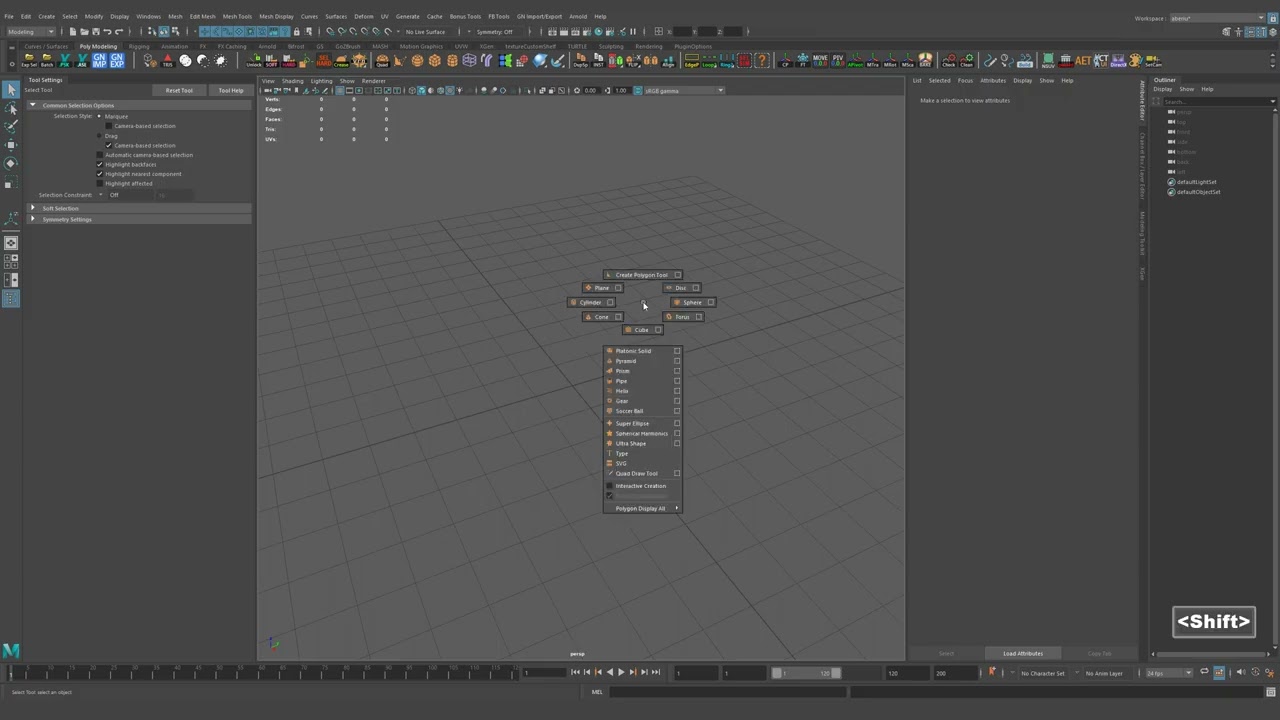1280x720 pixels.
Task: Click the question mark shelf icon
Action: (762, 61)
